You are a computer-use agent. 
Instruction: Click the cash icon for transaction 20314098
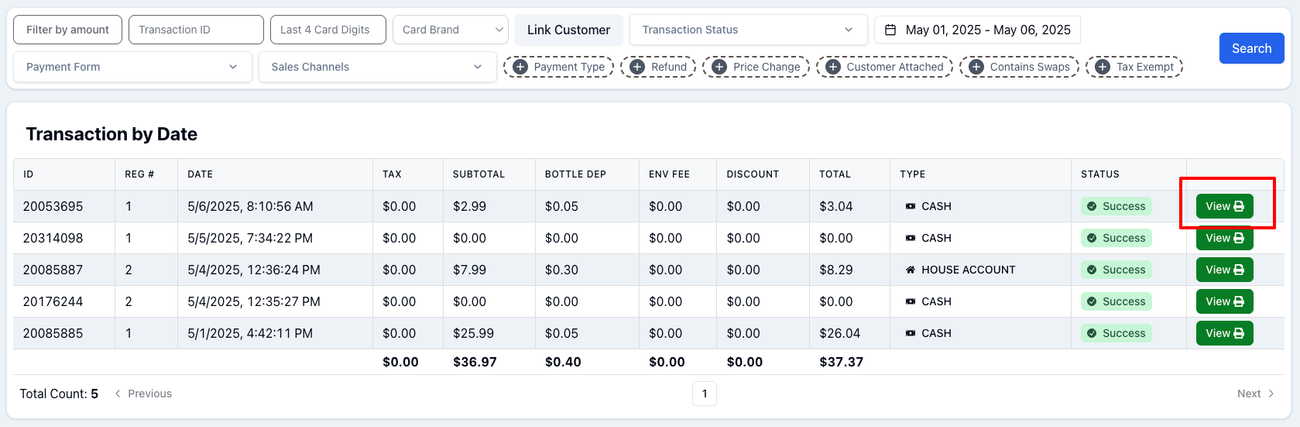pyautogui.click(x=910, y=238)
